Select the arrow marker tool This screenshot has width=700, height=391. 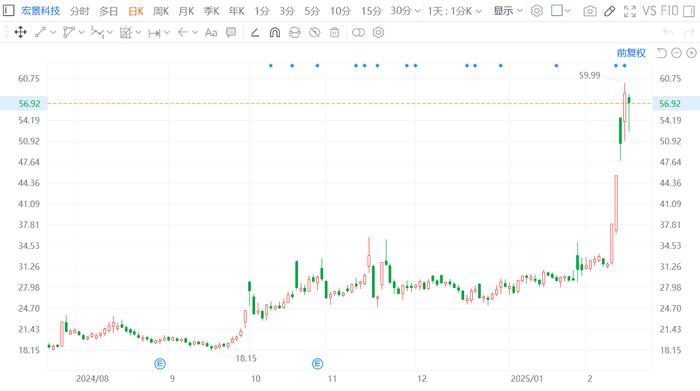183,32
